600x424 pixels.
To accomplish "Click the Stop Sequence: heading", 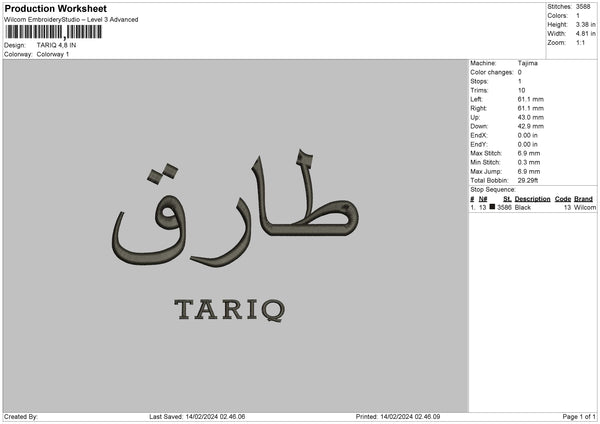I will 493,190.
